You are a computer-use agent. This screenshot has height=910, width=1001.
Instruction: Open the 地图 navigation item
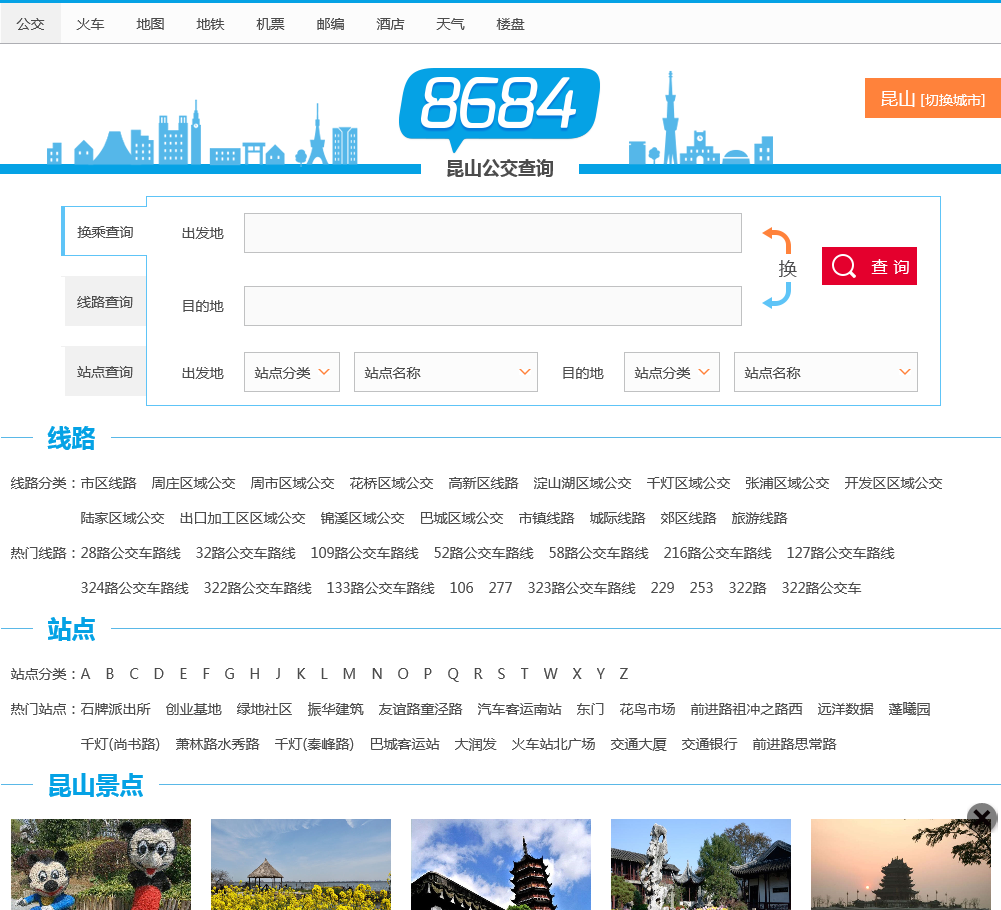click(x=150, y=24)
